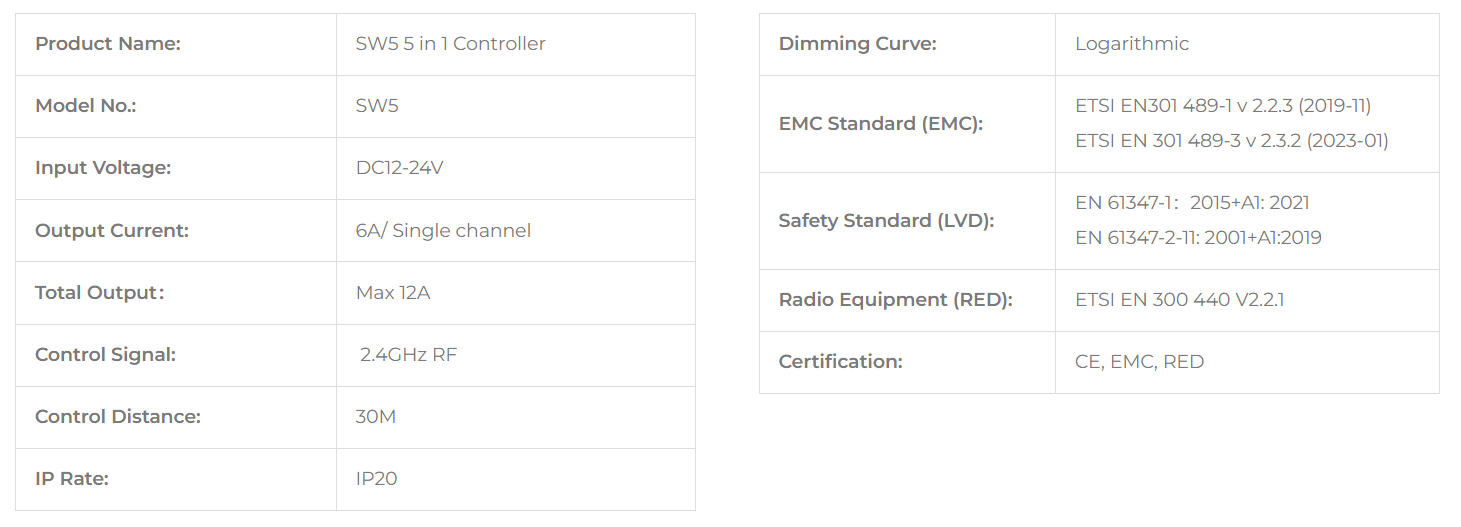Click the CE, EMC, RED certification value
Image resolution: width=1461 pixels, height=527 pixels.
point(1139,362)
